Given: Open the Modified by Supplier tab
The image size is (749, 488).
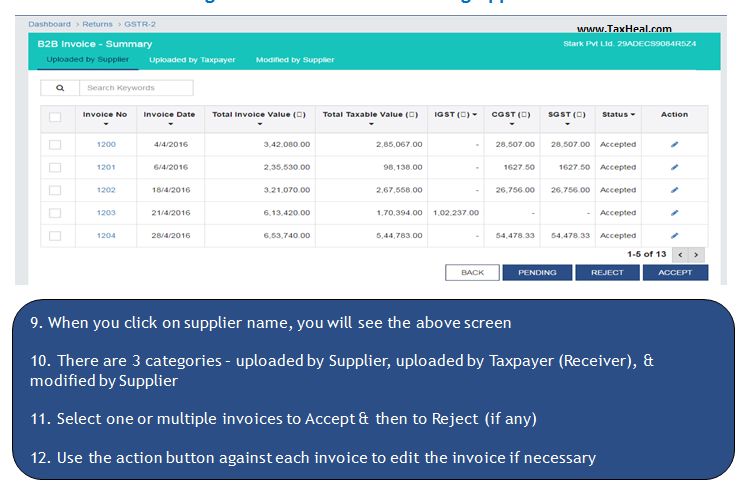Looking at the screenshot, I should coord(295,60).
